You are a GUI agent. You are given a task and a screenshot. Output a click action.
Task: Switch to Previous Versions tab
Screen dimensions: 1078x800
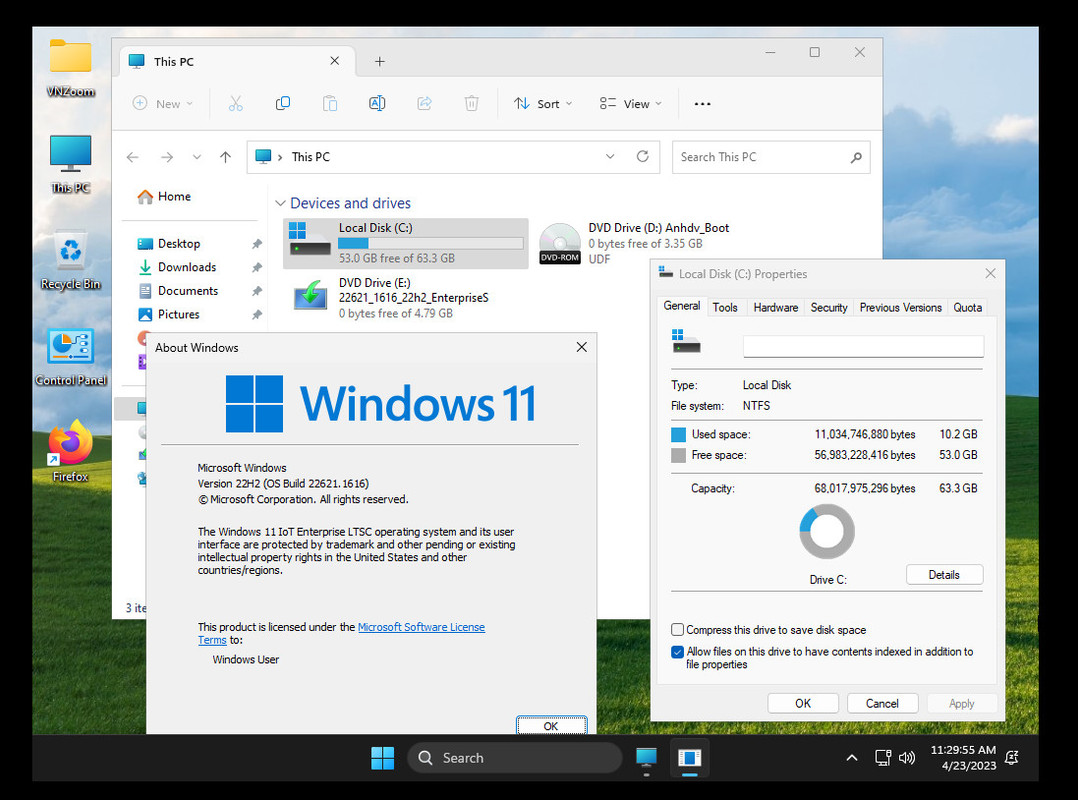[x=900, y=307]
